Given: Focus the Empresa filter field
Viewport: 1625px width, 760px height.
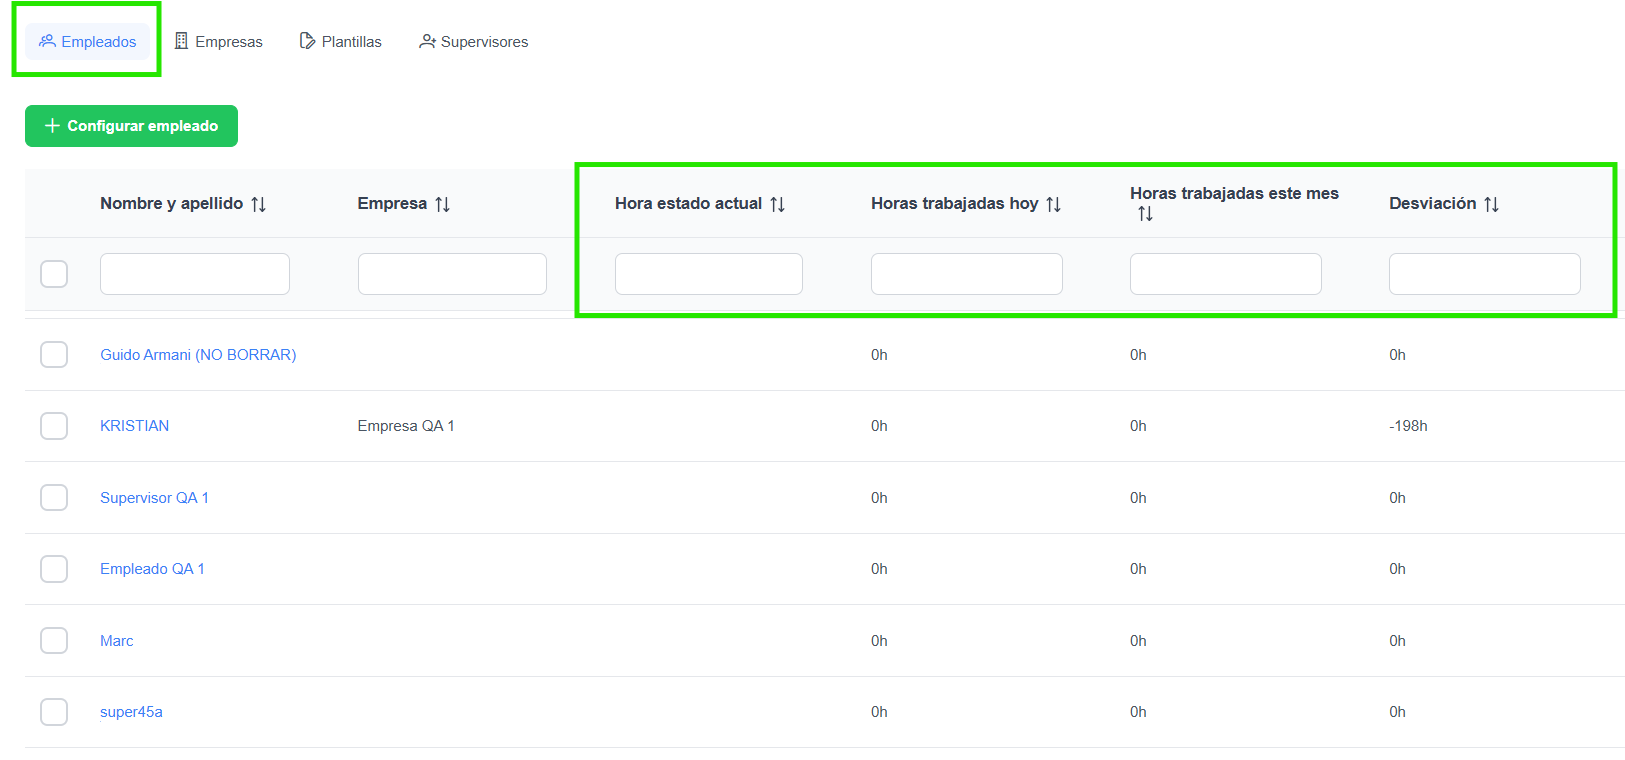Looking at the screenshot, I should tap(452, 274).
